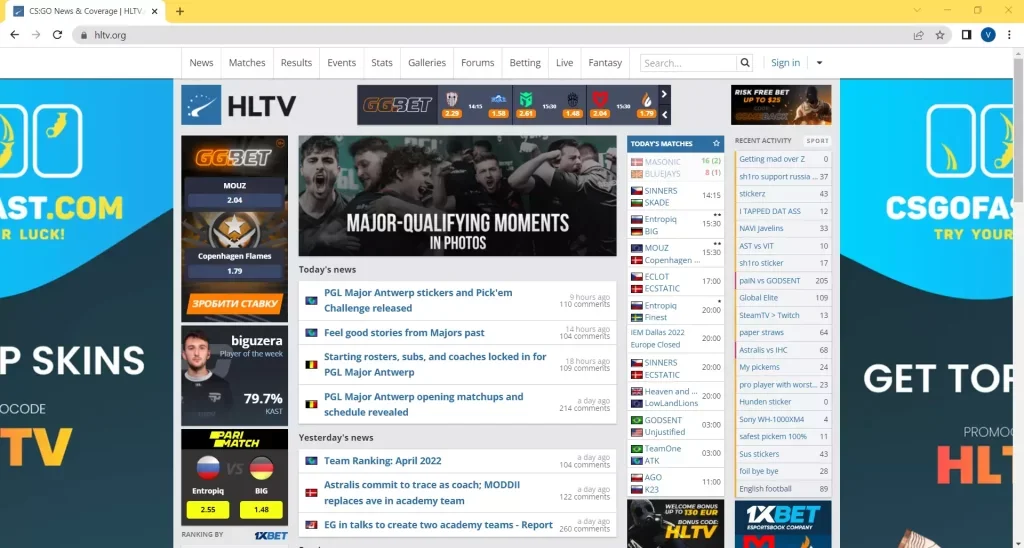The image size is (1024, 548).
Task: Click the HLTV logo icon
Action: [201, 105]
